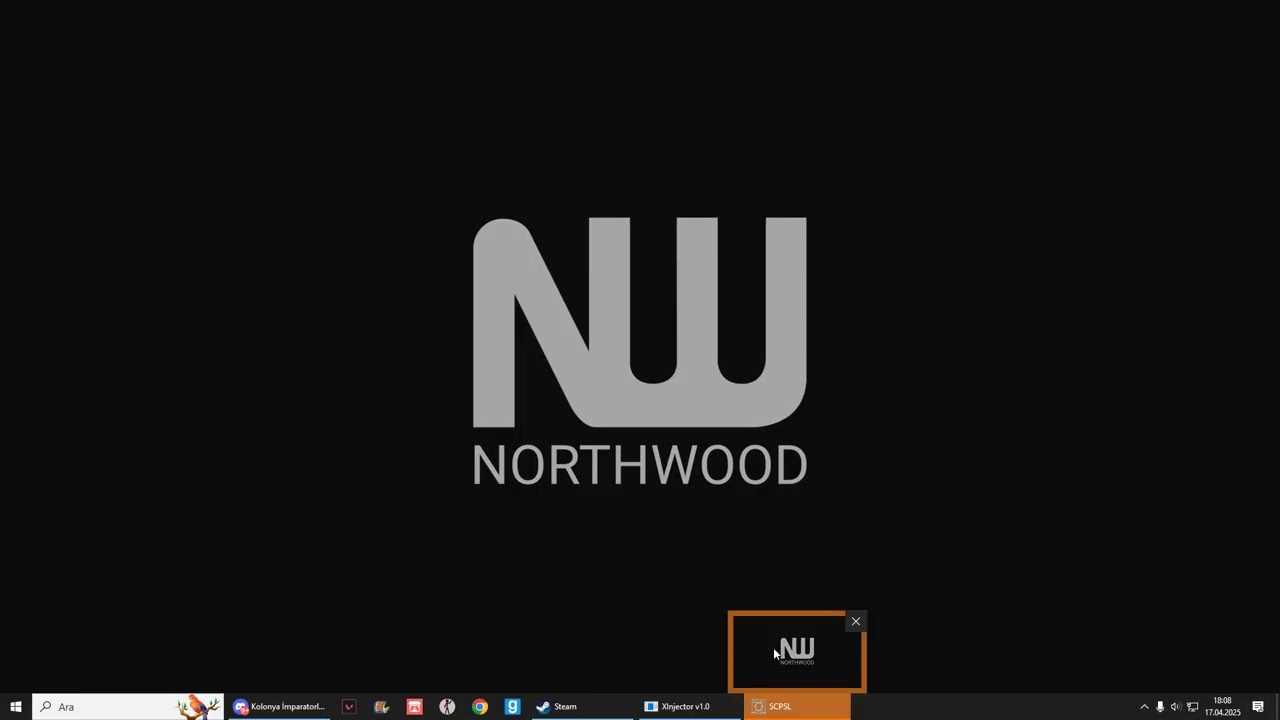Open the stick figure app in taskbar

[447, 707]
